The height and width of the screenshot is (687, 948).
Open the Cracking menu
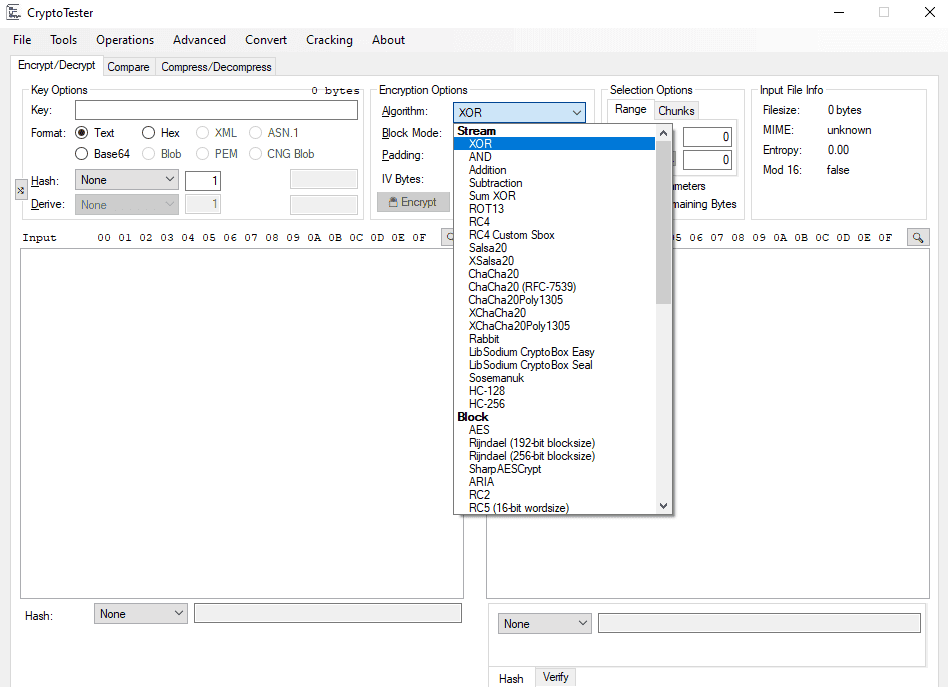point(329,40)
